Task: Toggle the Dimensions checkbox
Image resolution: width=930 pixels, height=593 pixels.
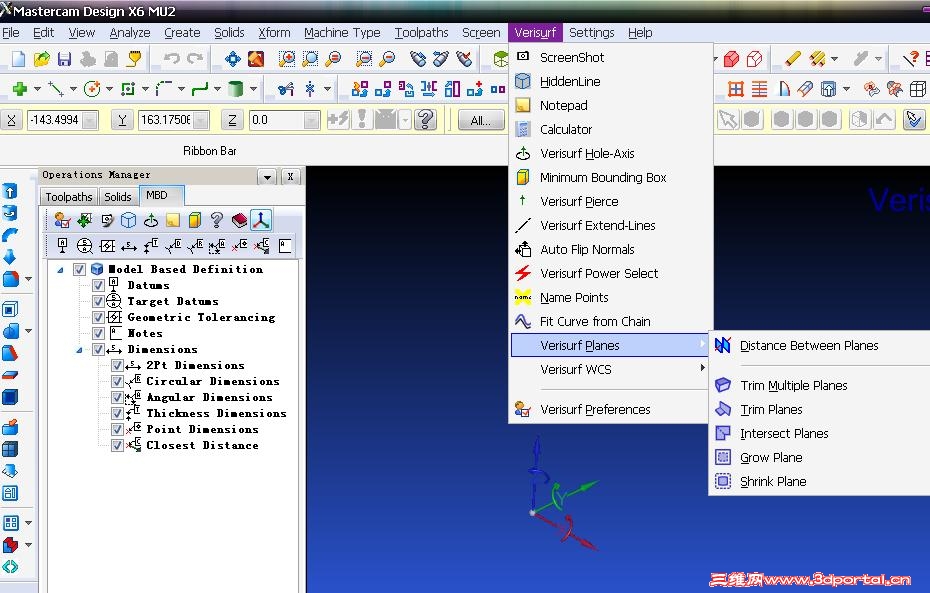Action: (x=98, y=349)
